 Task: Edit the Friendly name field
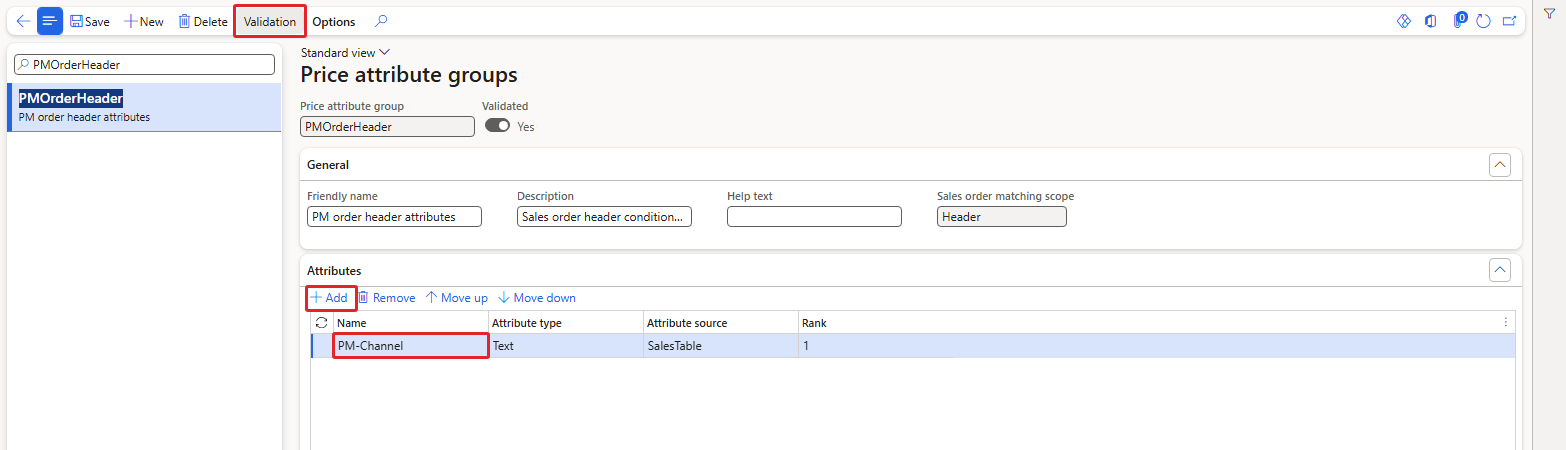click(394, 217)
